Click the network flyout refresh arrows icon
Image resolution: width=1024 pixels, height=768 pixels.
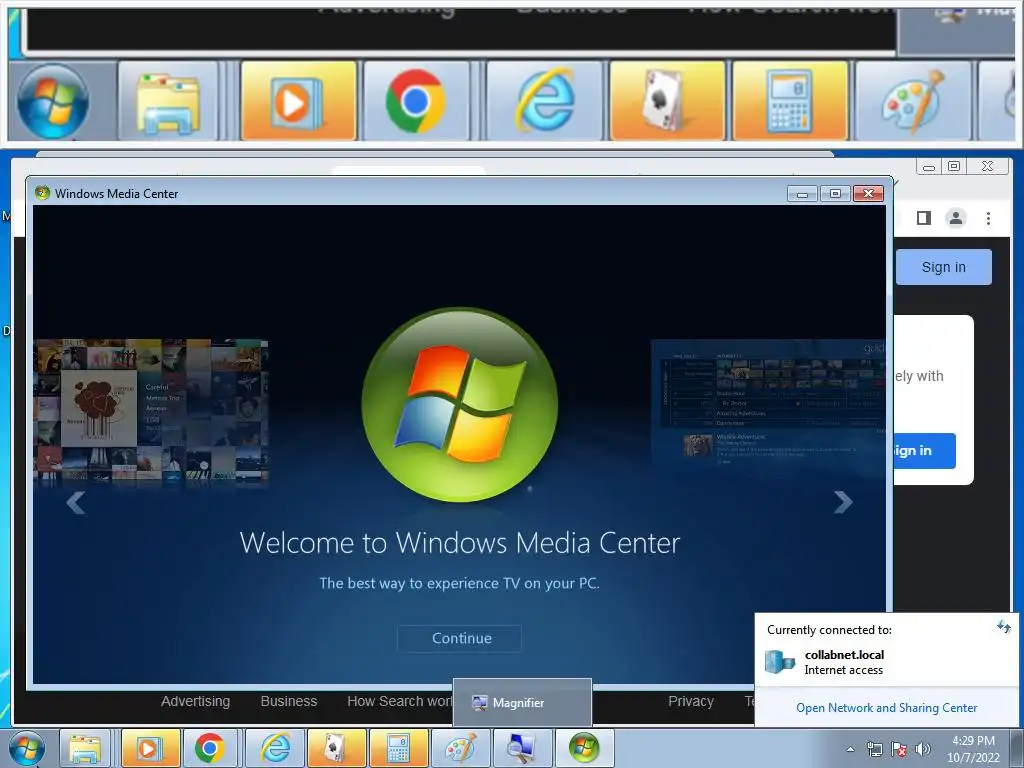point(1004,628)
